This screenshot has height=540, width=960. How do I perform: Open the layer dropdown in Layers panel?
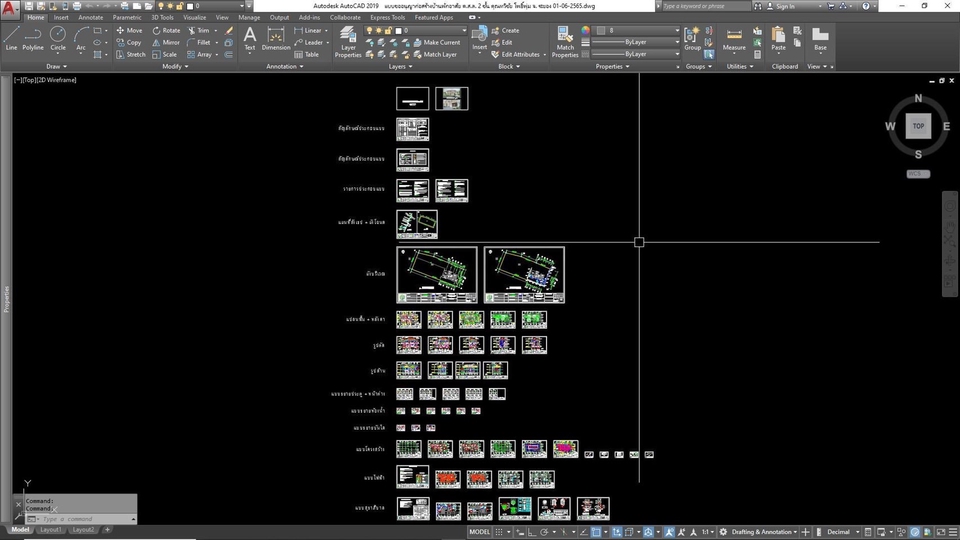coord(416,30)
